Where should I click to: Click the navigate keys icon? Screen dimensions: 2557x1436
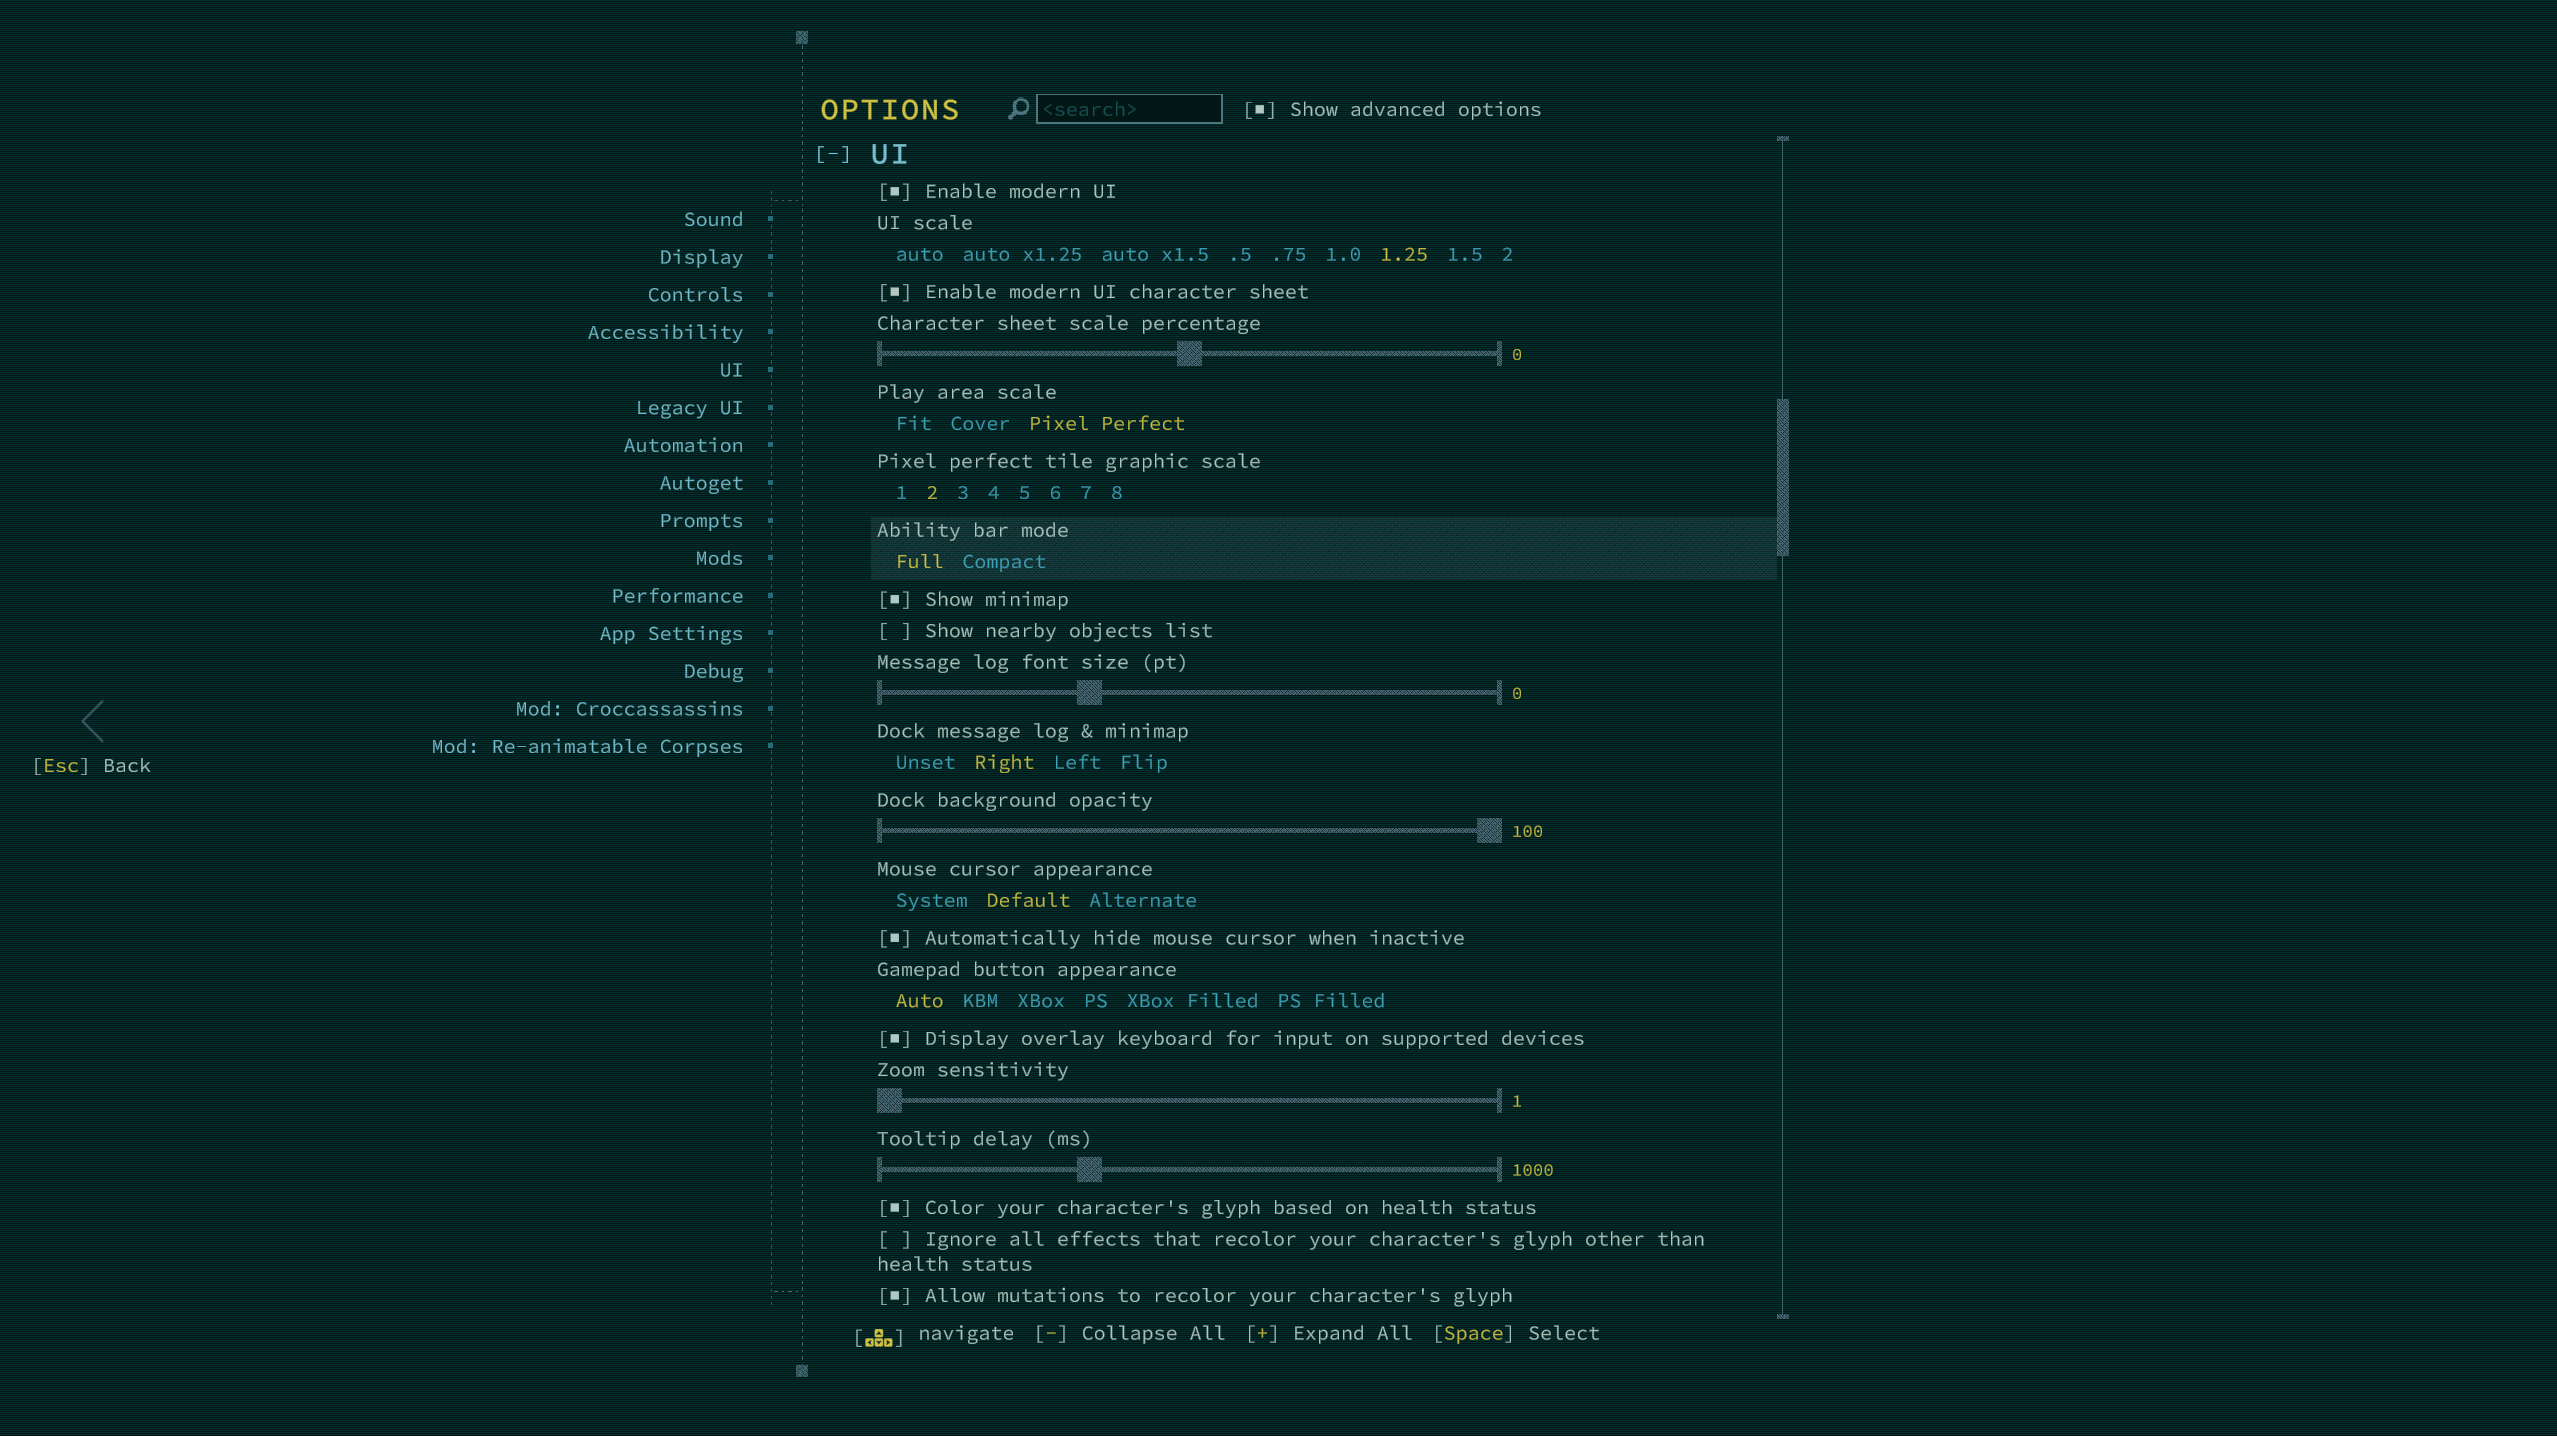pyautogui.click(x=879, y=1337)
